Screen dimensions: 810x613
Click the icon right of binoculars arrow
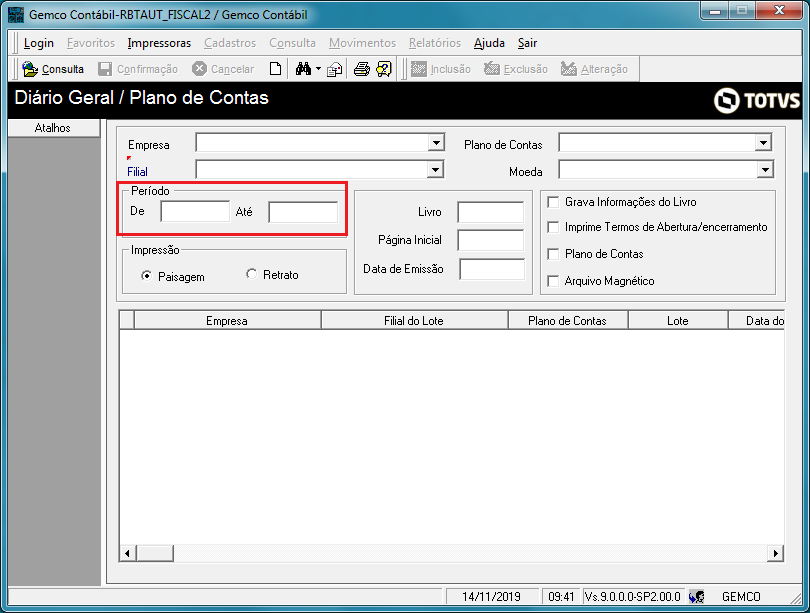[335, 69]
